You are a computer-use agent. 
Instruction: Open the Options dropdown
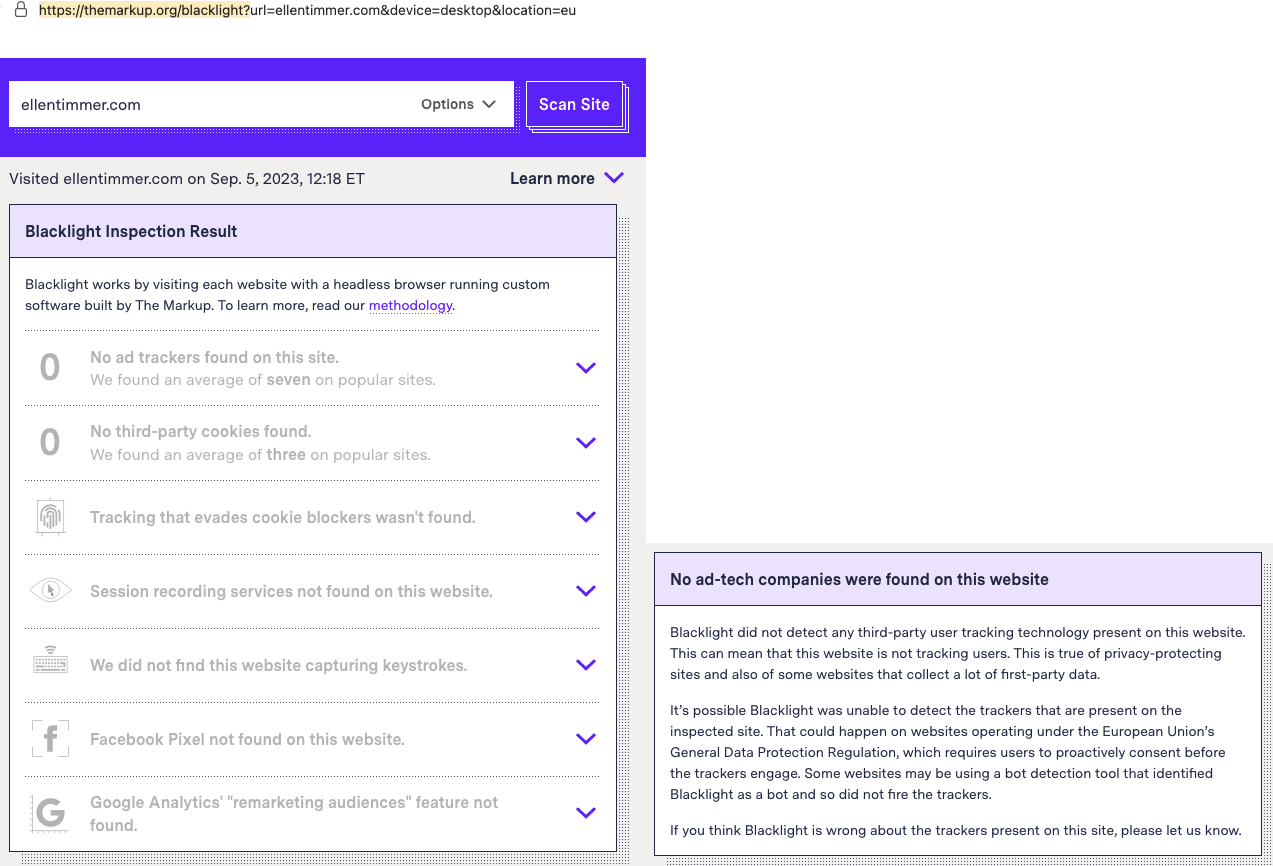tap(458, 104)
